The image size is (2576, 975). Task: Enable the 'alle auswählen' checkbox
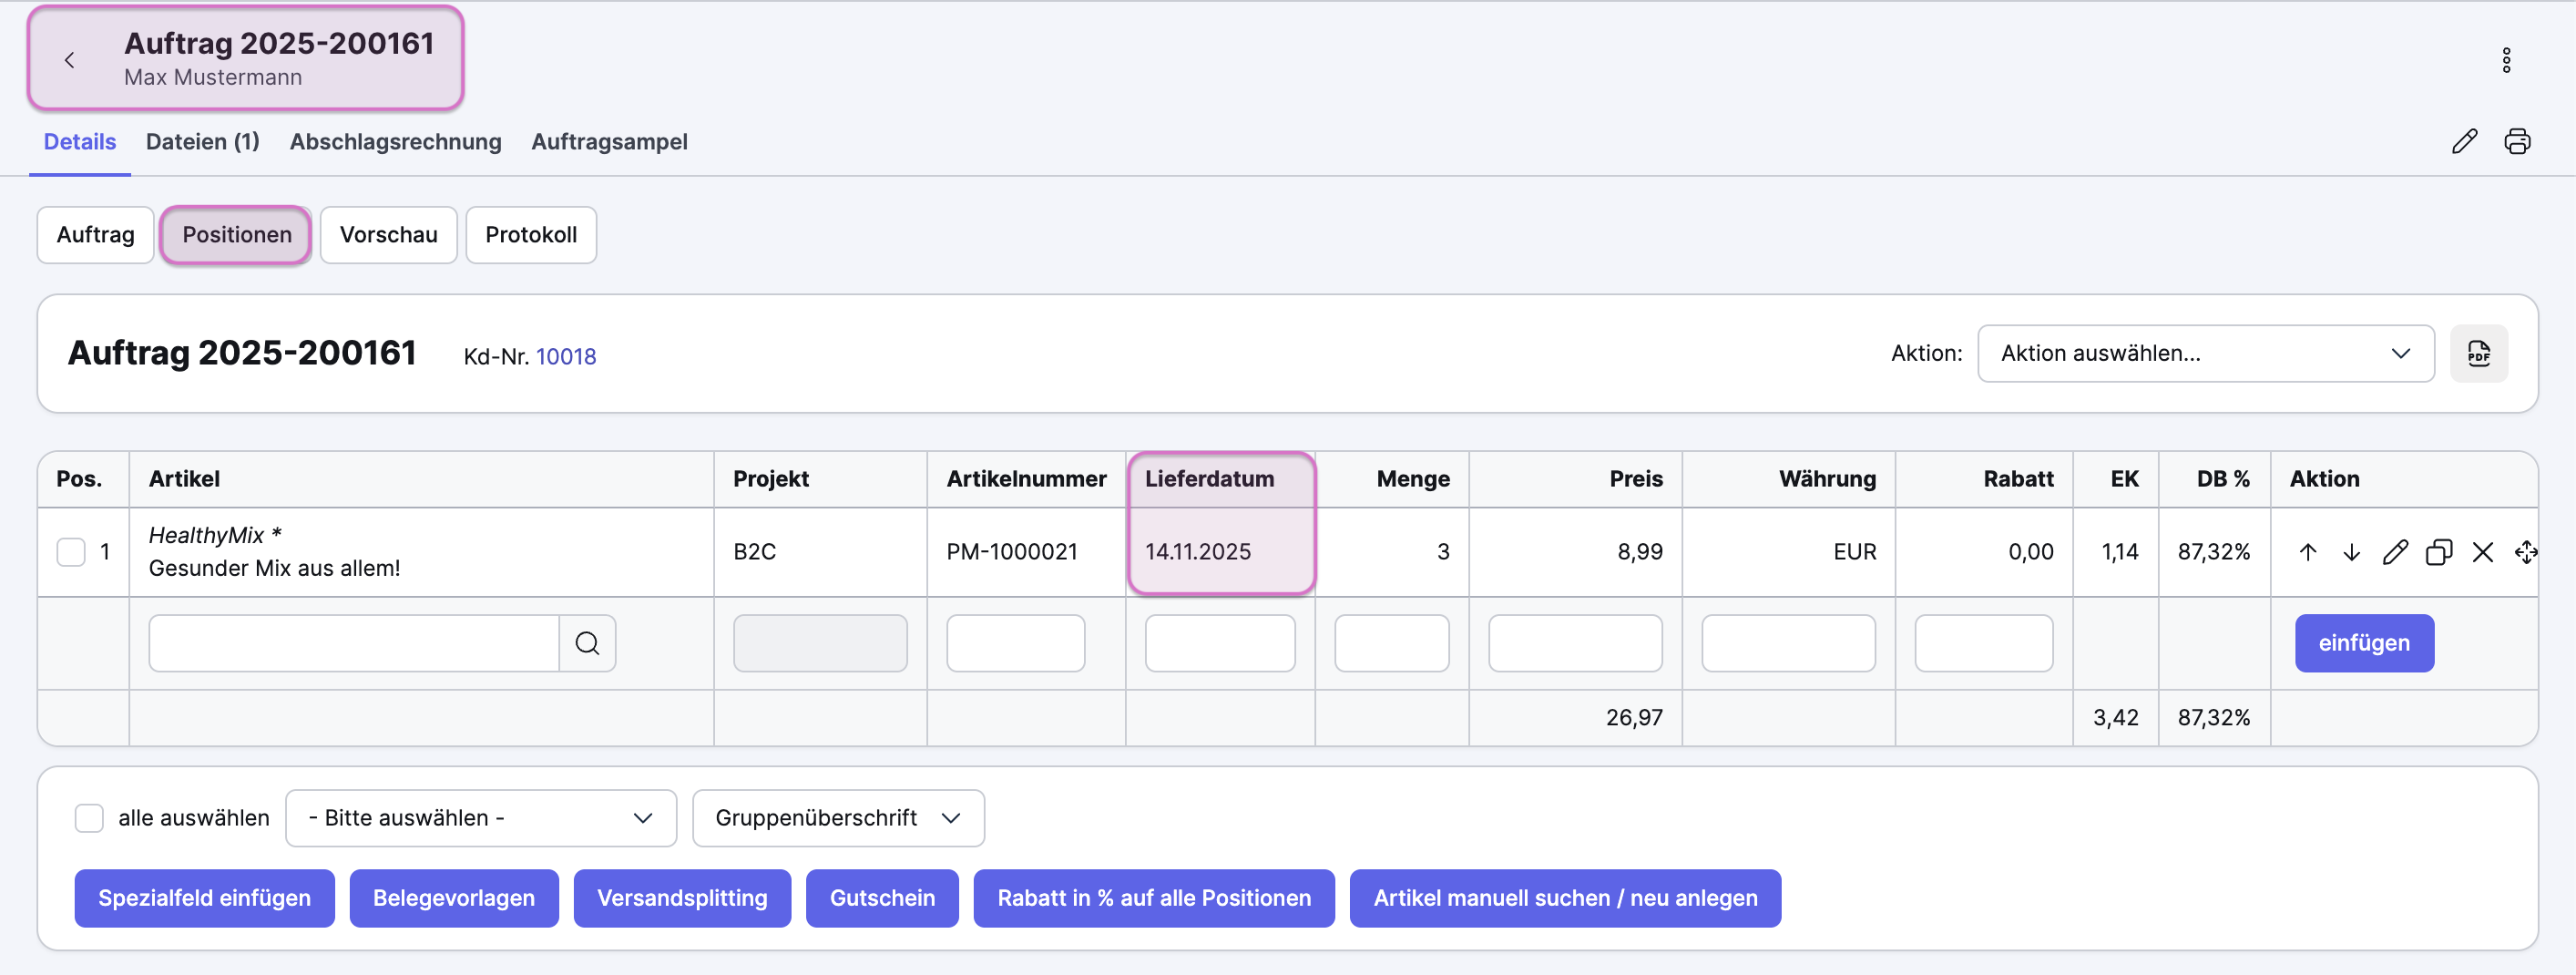(x=89, y=818)
